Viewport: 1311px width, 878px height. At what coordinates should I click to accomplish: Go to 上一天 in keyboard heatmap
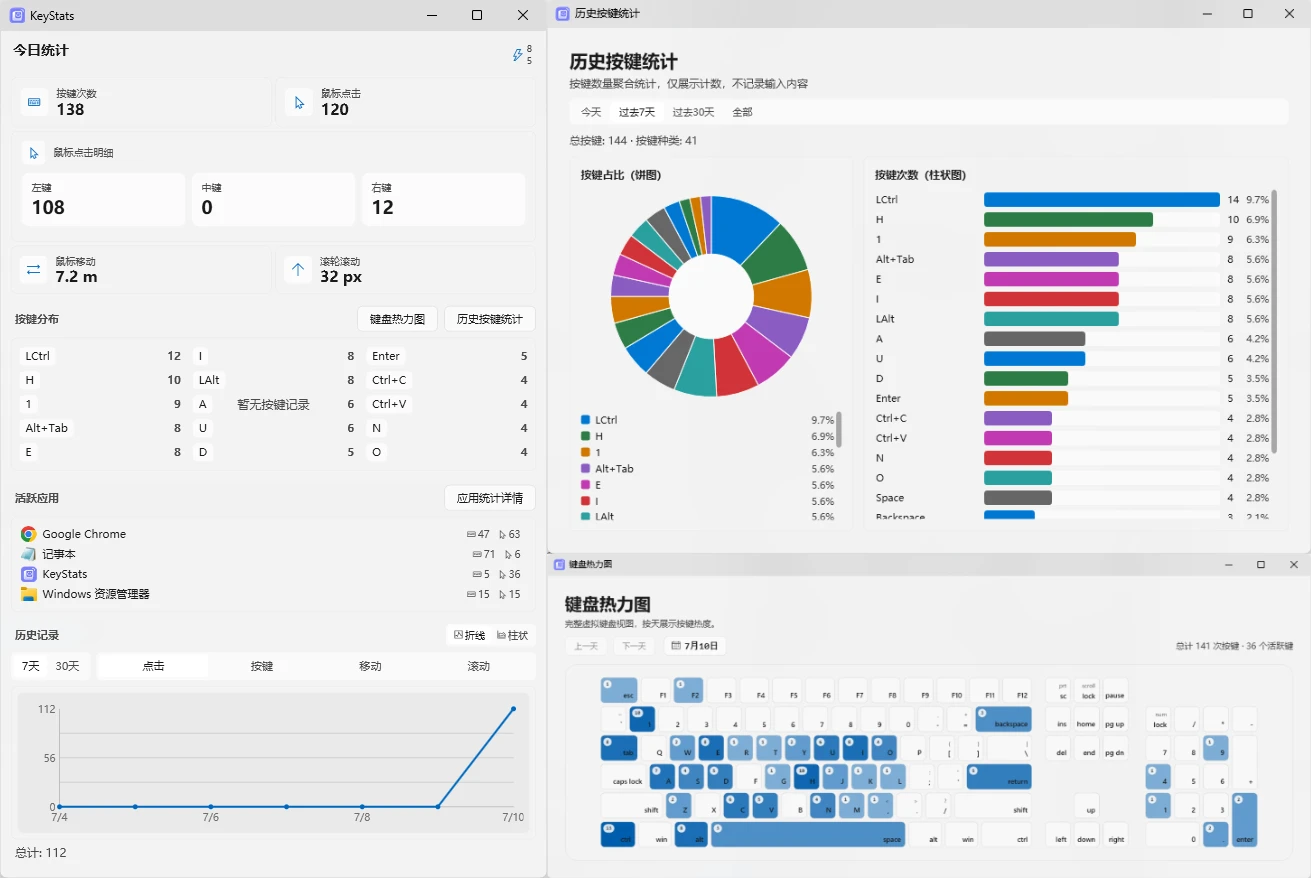(586, 646)
